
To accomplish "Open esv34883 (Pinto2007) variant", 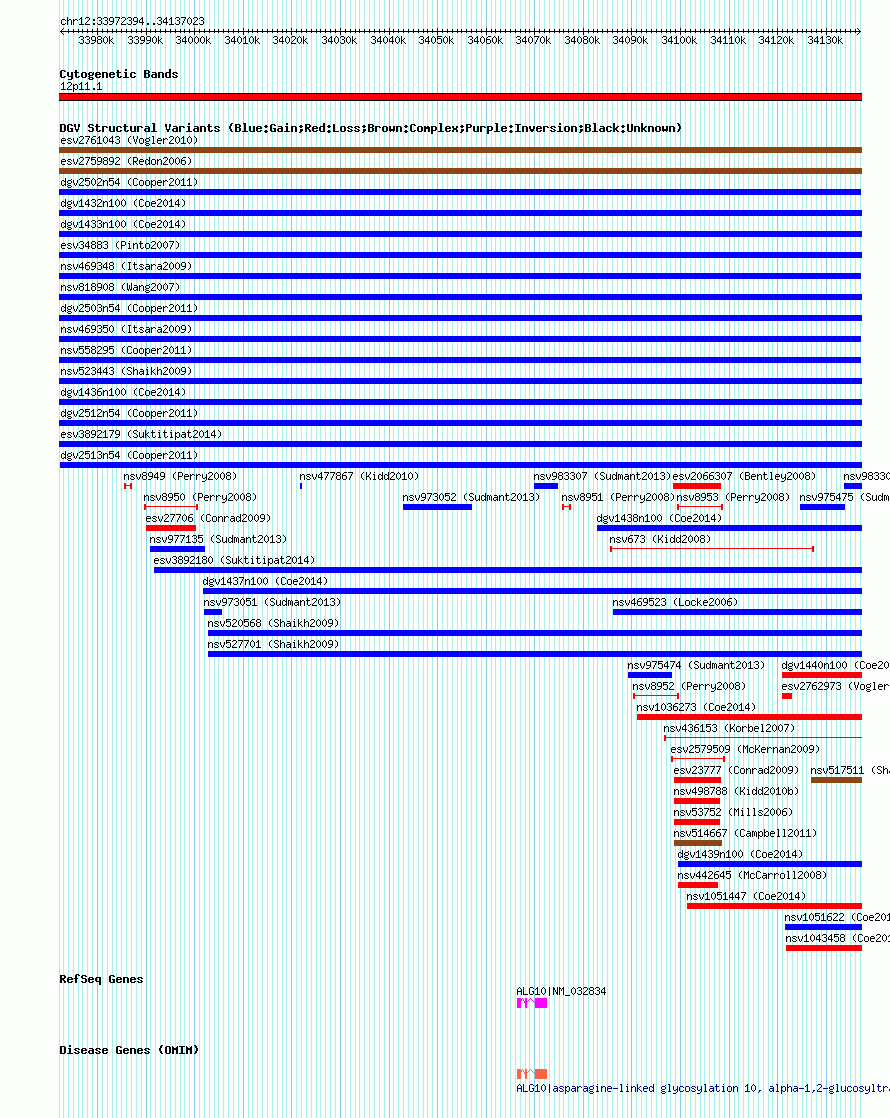I will (x=120, y=245).
